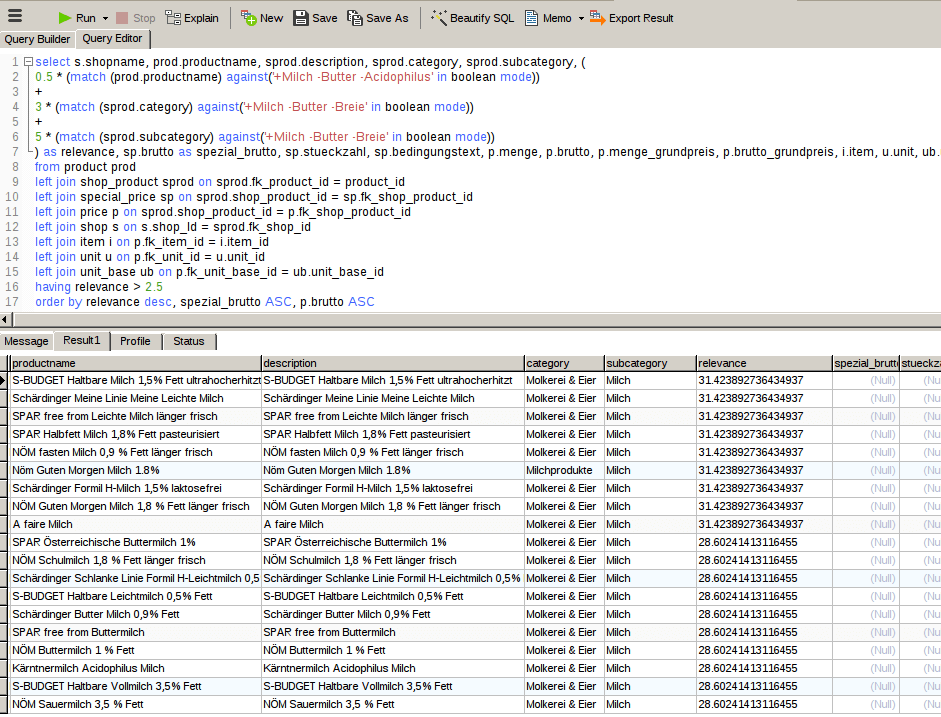Click the Export Result icon

coord(597,18)
